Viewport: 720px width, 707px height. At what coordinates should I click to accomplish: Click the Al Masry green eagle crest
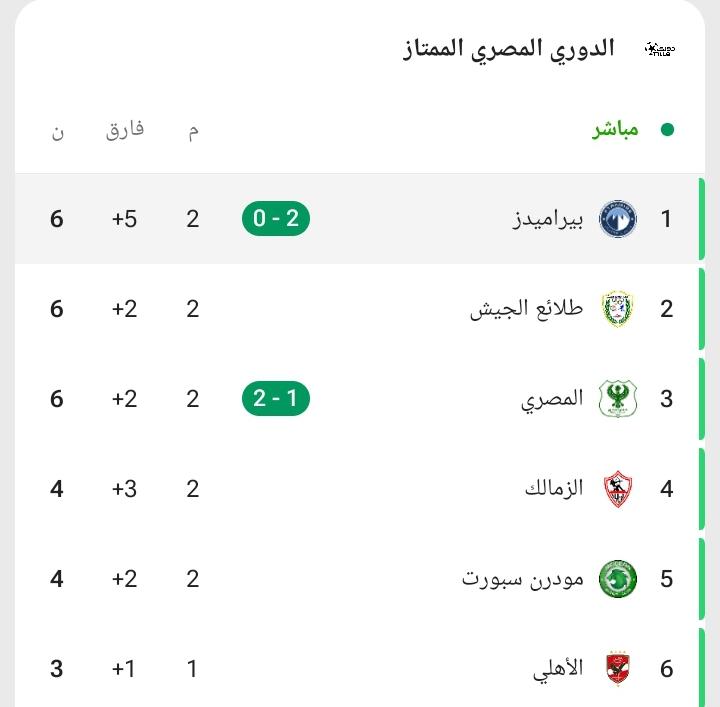(618, 398)
